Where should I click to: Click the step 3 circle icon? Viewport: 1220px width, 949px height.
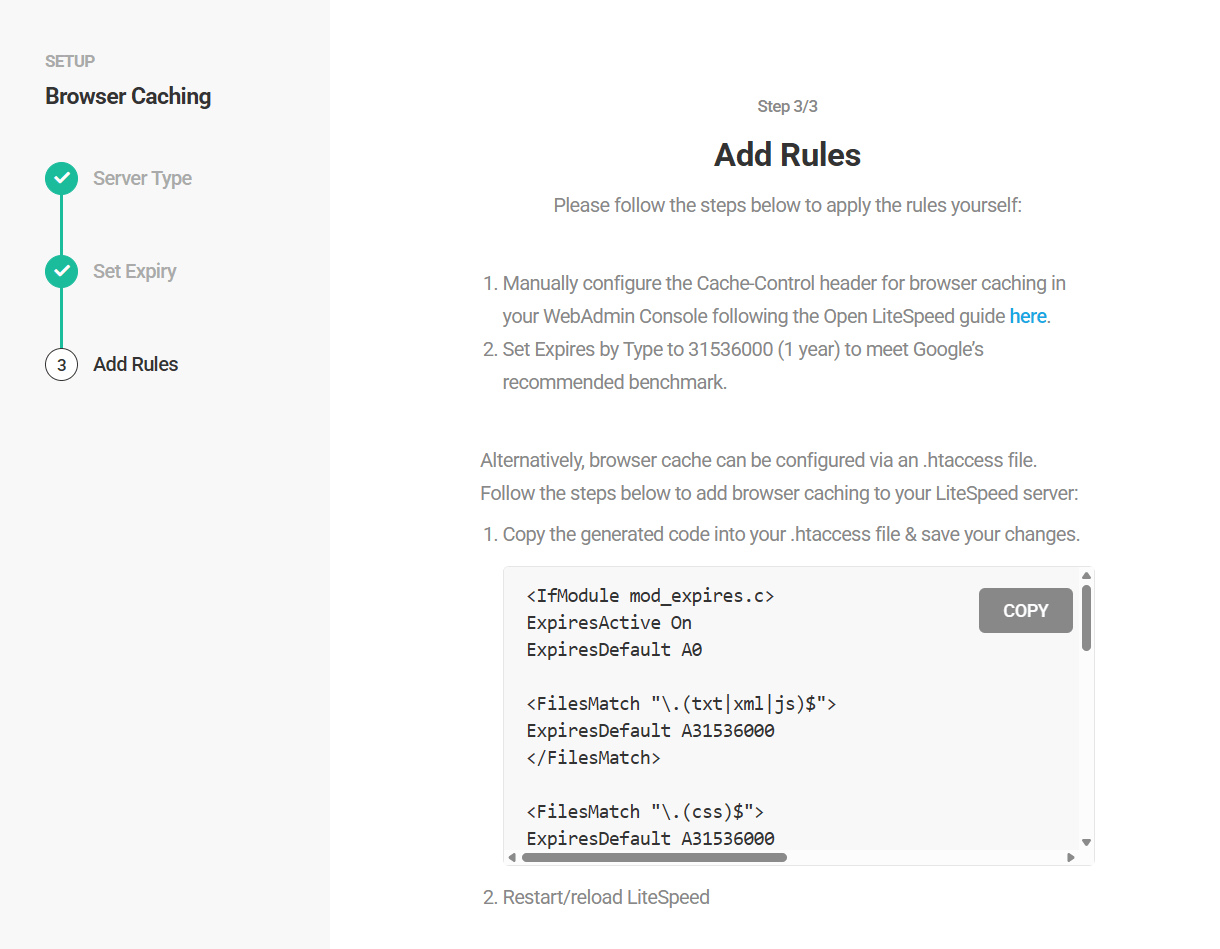61,365
